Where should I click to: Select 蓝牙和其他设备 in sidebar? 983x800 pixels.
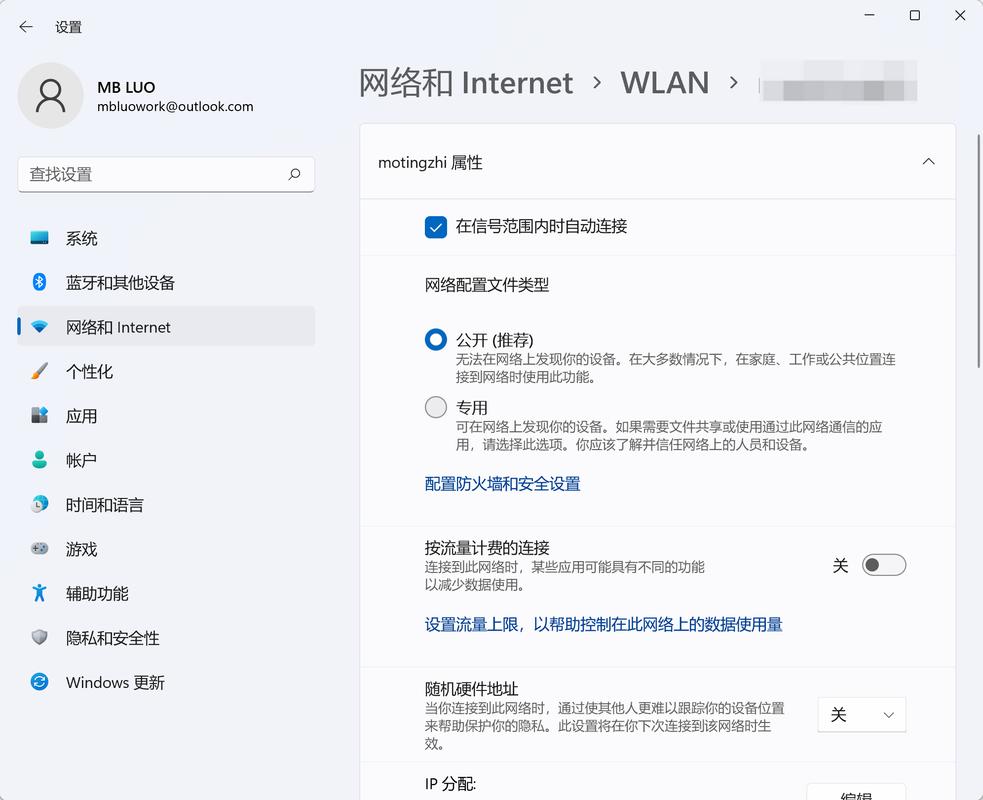121,282
